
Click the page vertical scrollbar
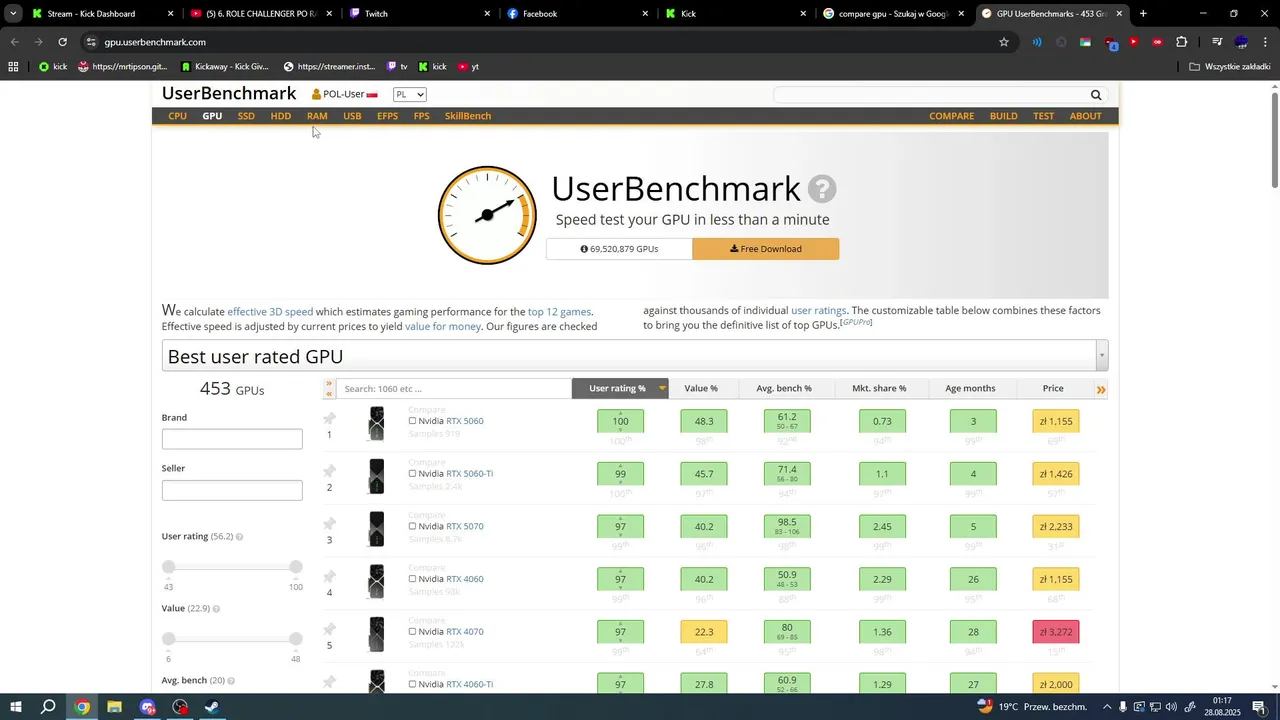click(x=1274, y=138)
